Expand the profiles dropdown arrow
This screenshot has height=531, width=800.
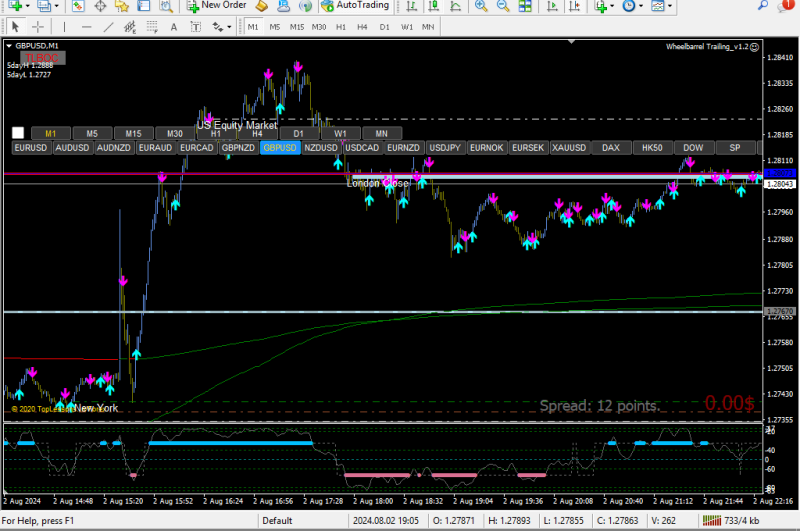(x=56, y=6)
